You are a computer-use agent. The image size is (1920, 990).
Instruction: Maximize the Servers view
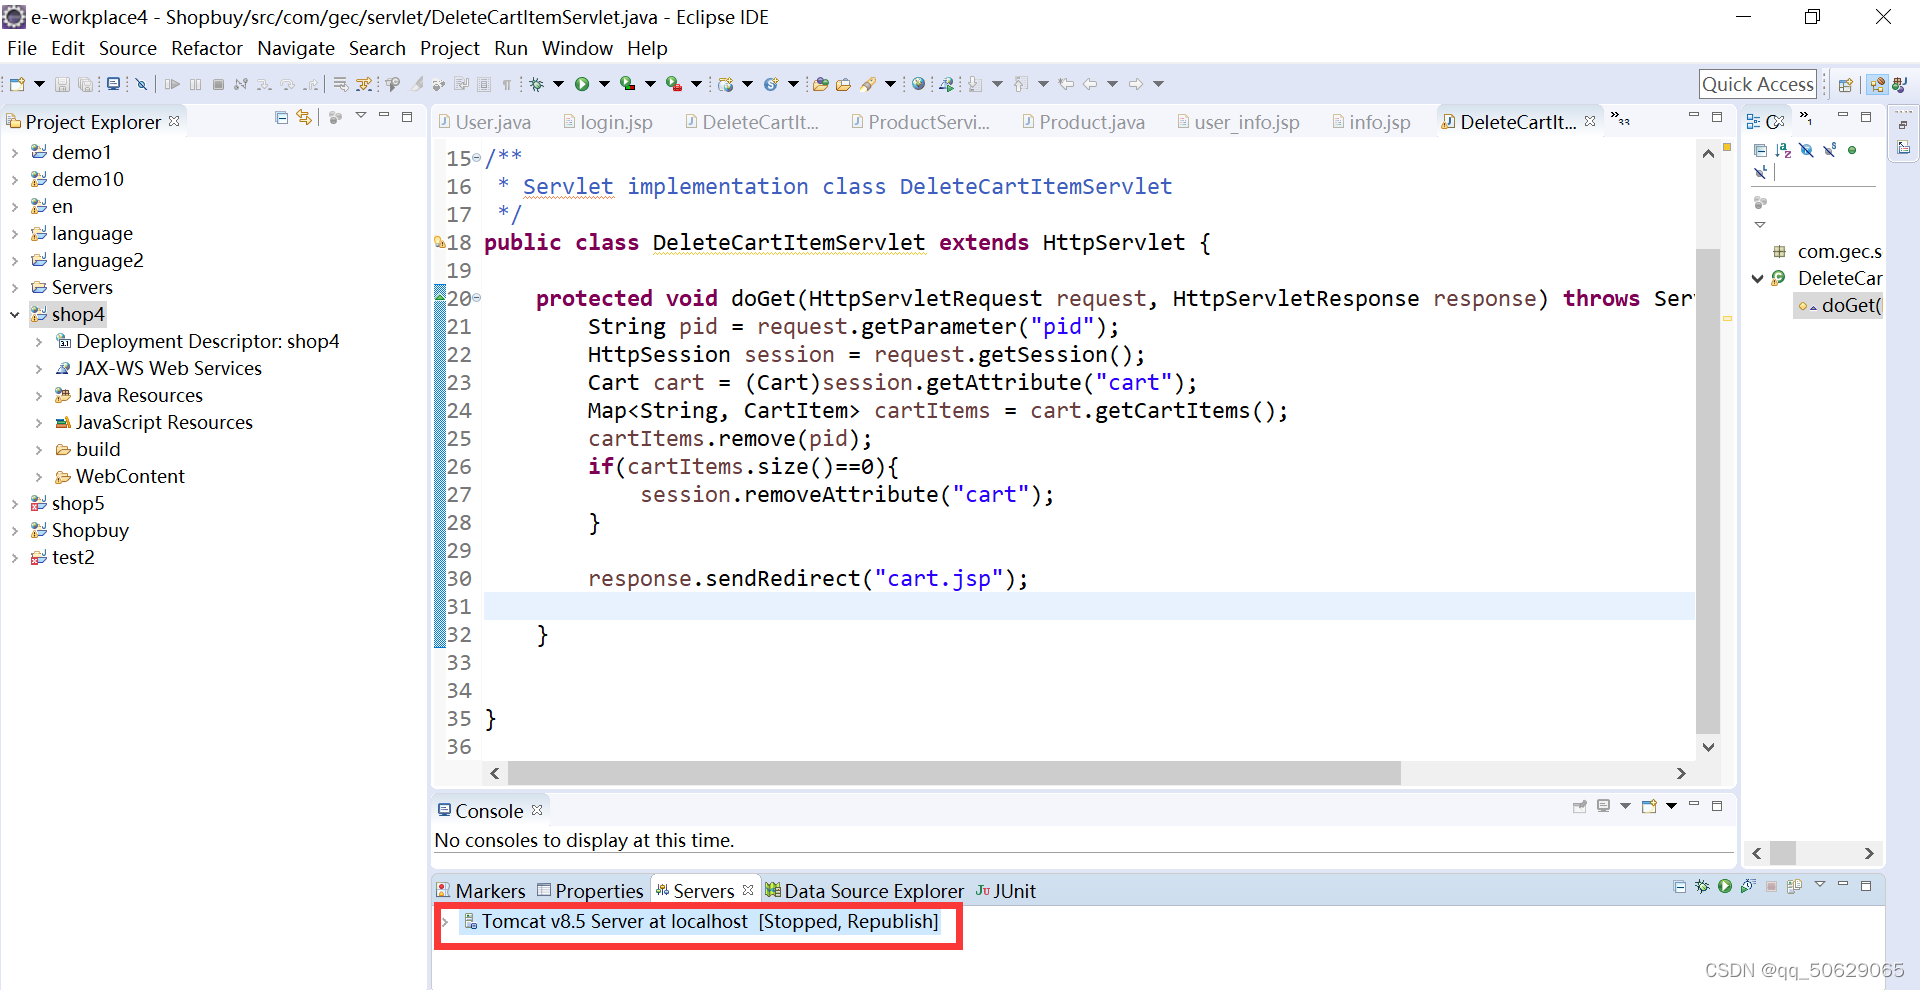coord(1864,886)
